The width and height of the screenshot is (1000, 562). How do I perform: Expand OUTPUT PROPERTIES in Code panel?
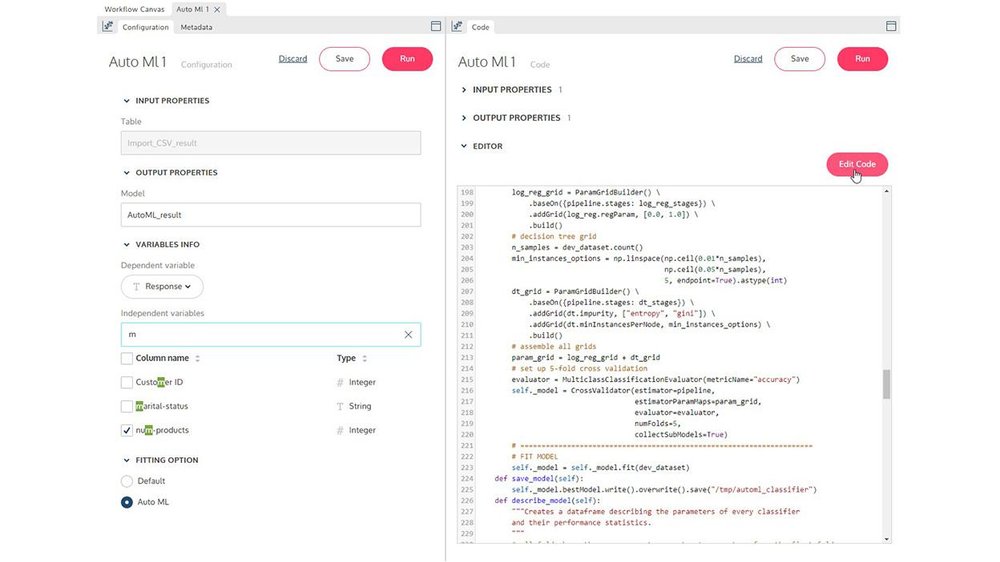464,118
